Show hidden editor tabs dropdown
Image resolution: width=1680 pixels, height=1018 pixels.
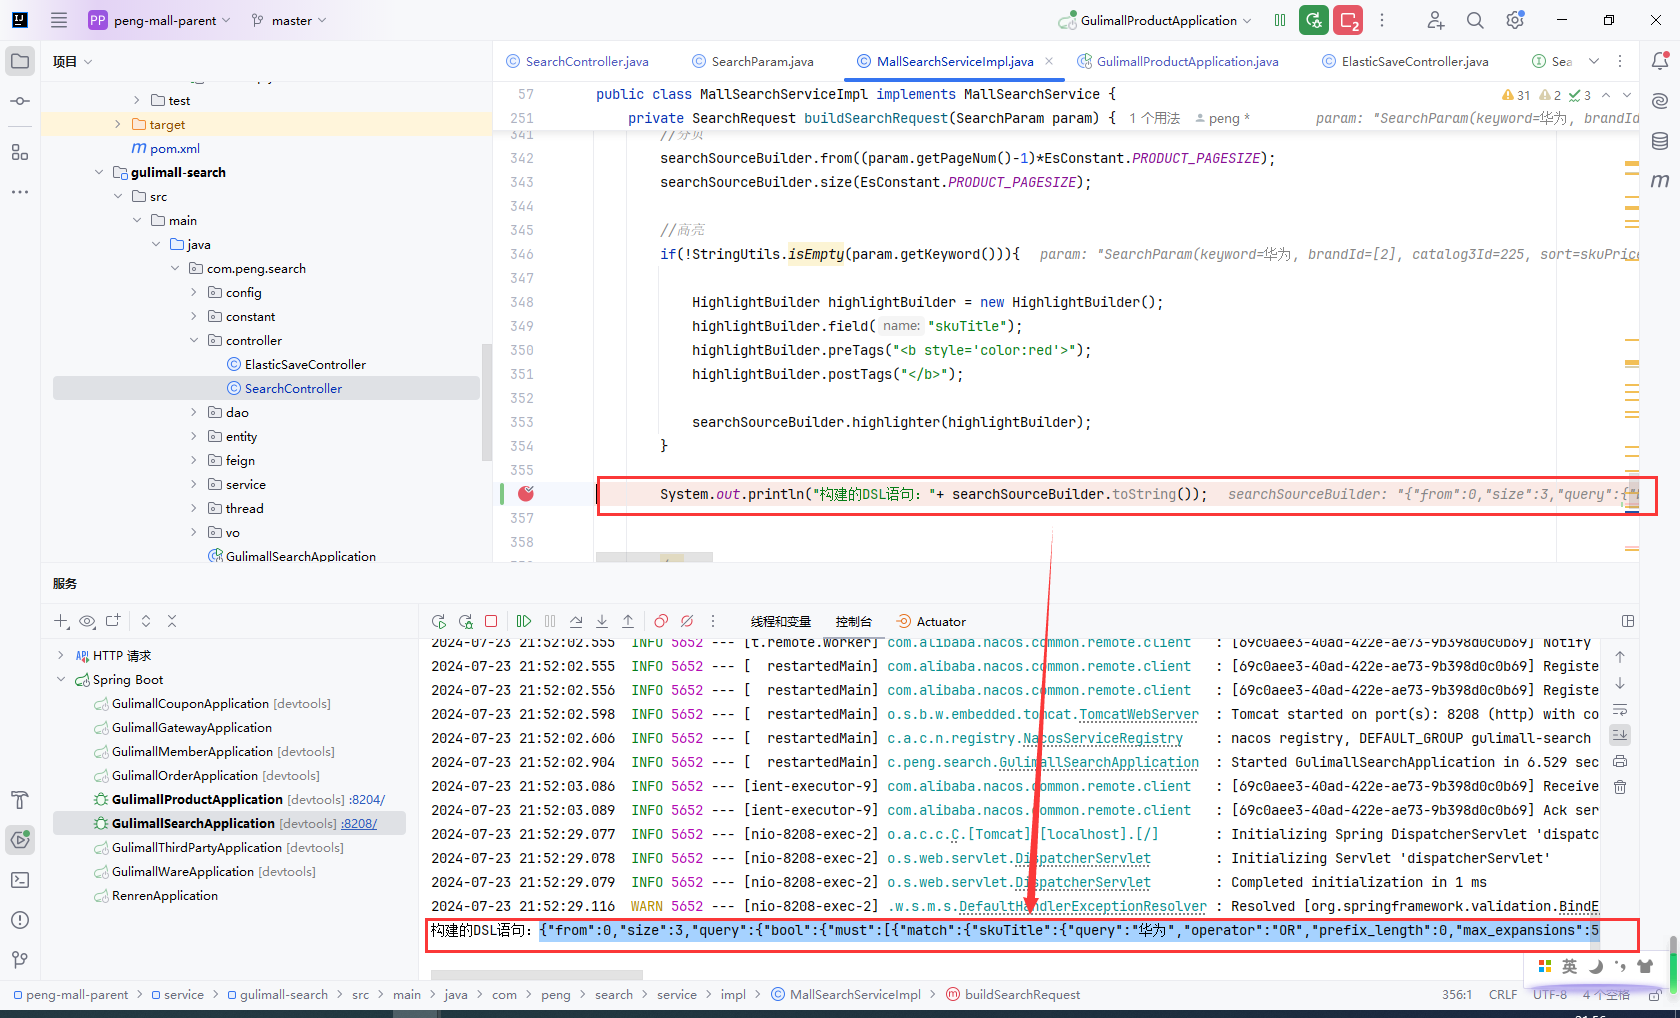coord(1594,61)
